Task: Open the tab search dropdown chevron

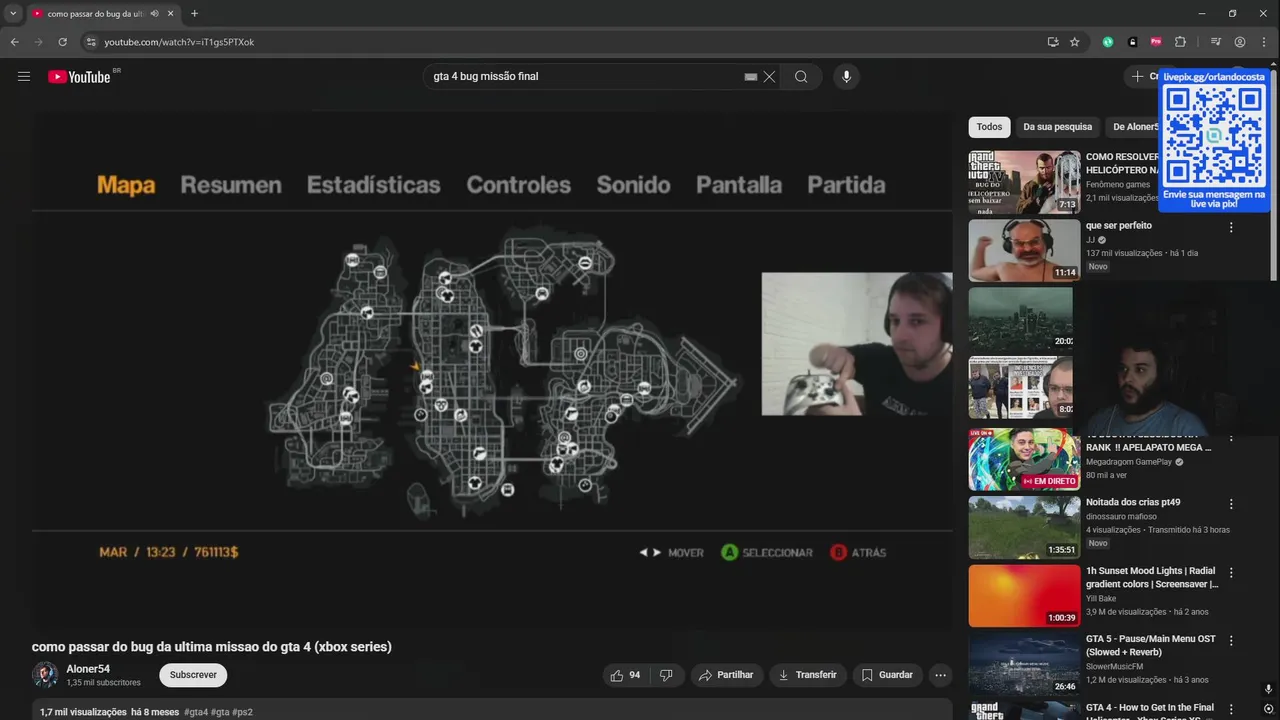Action: pos(13,14)
